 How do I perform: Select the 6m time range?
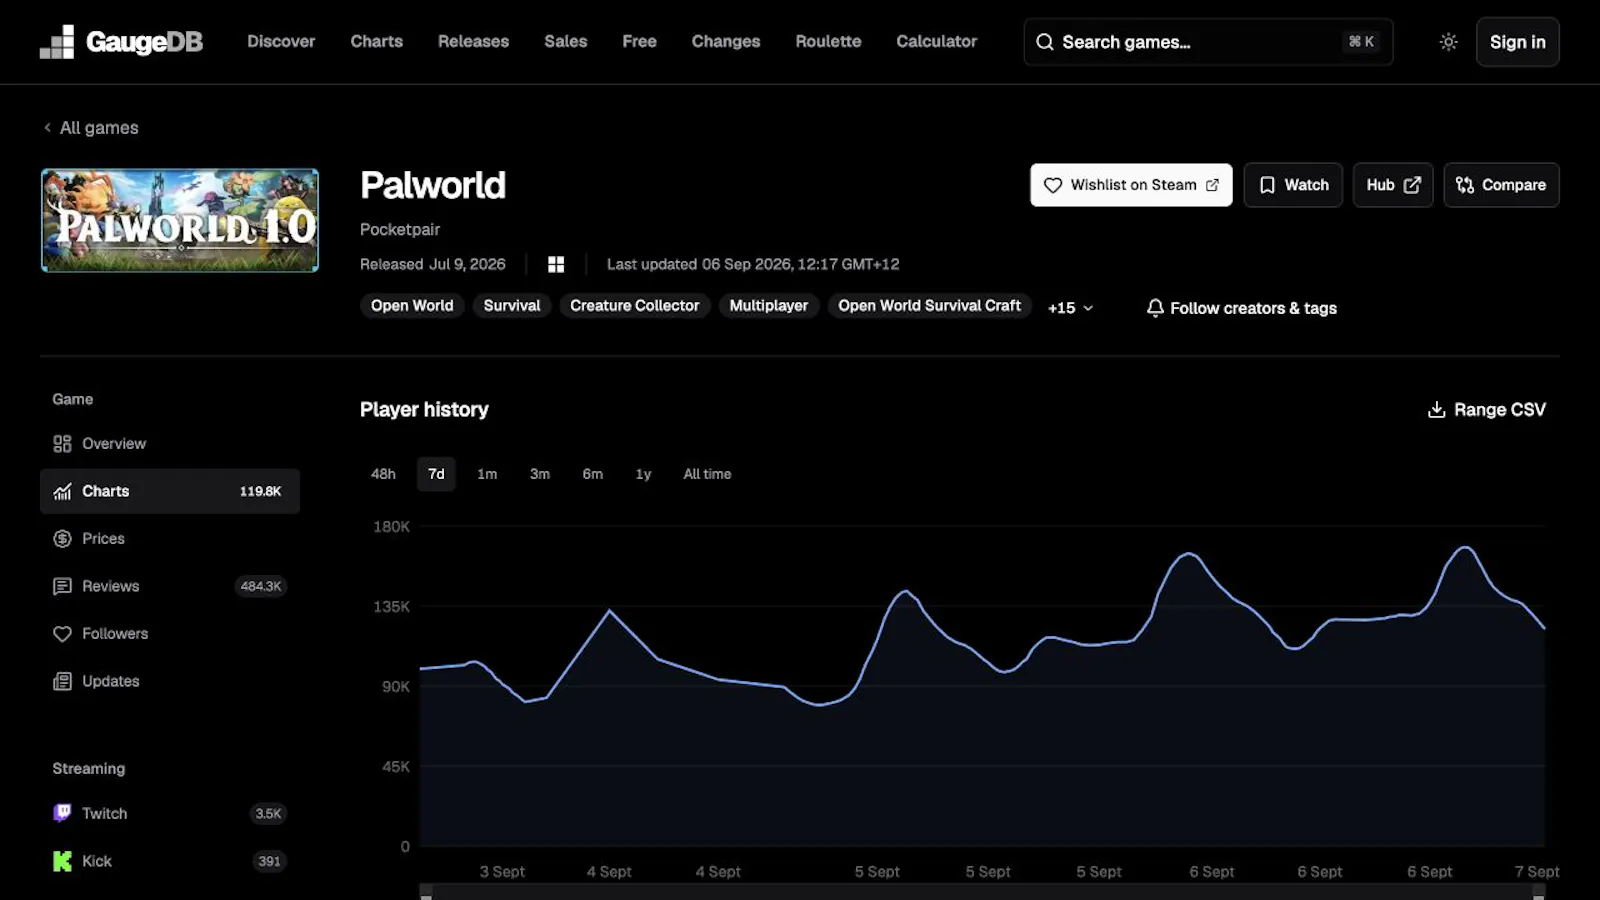coord(593,474)
